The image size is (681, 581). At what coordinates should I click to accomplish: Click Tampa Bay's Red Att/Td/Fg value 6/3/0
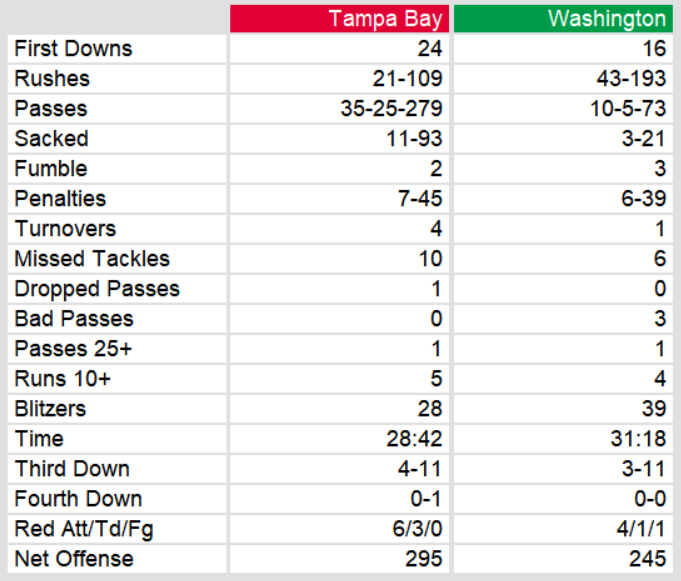(416, 529)
